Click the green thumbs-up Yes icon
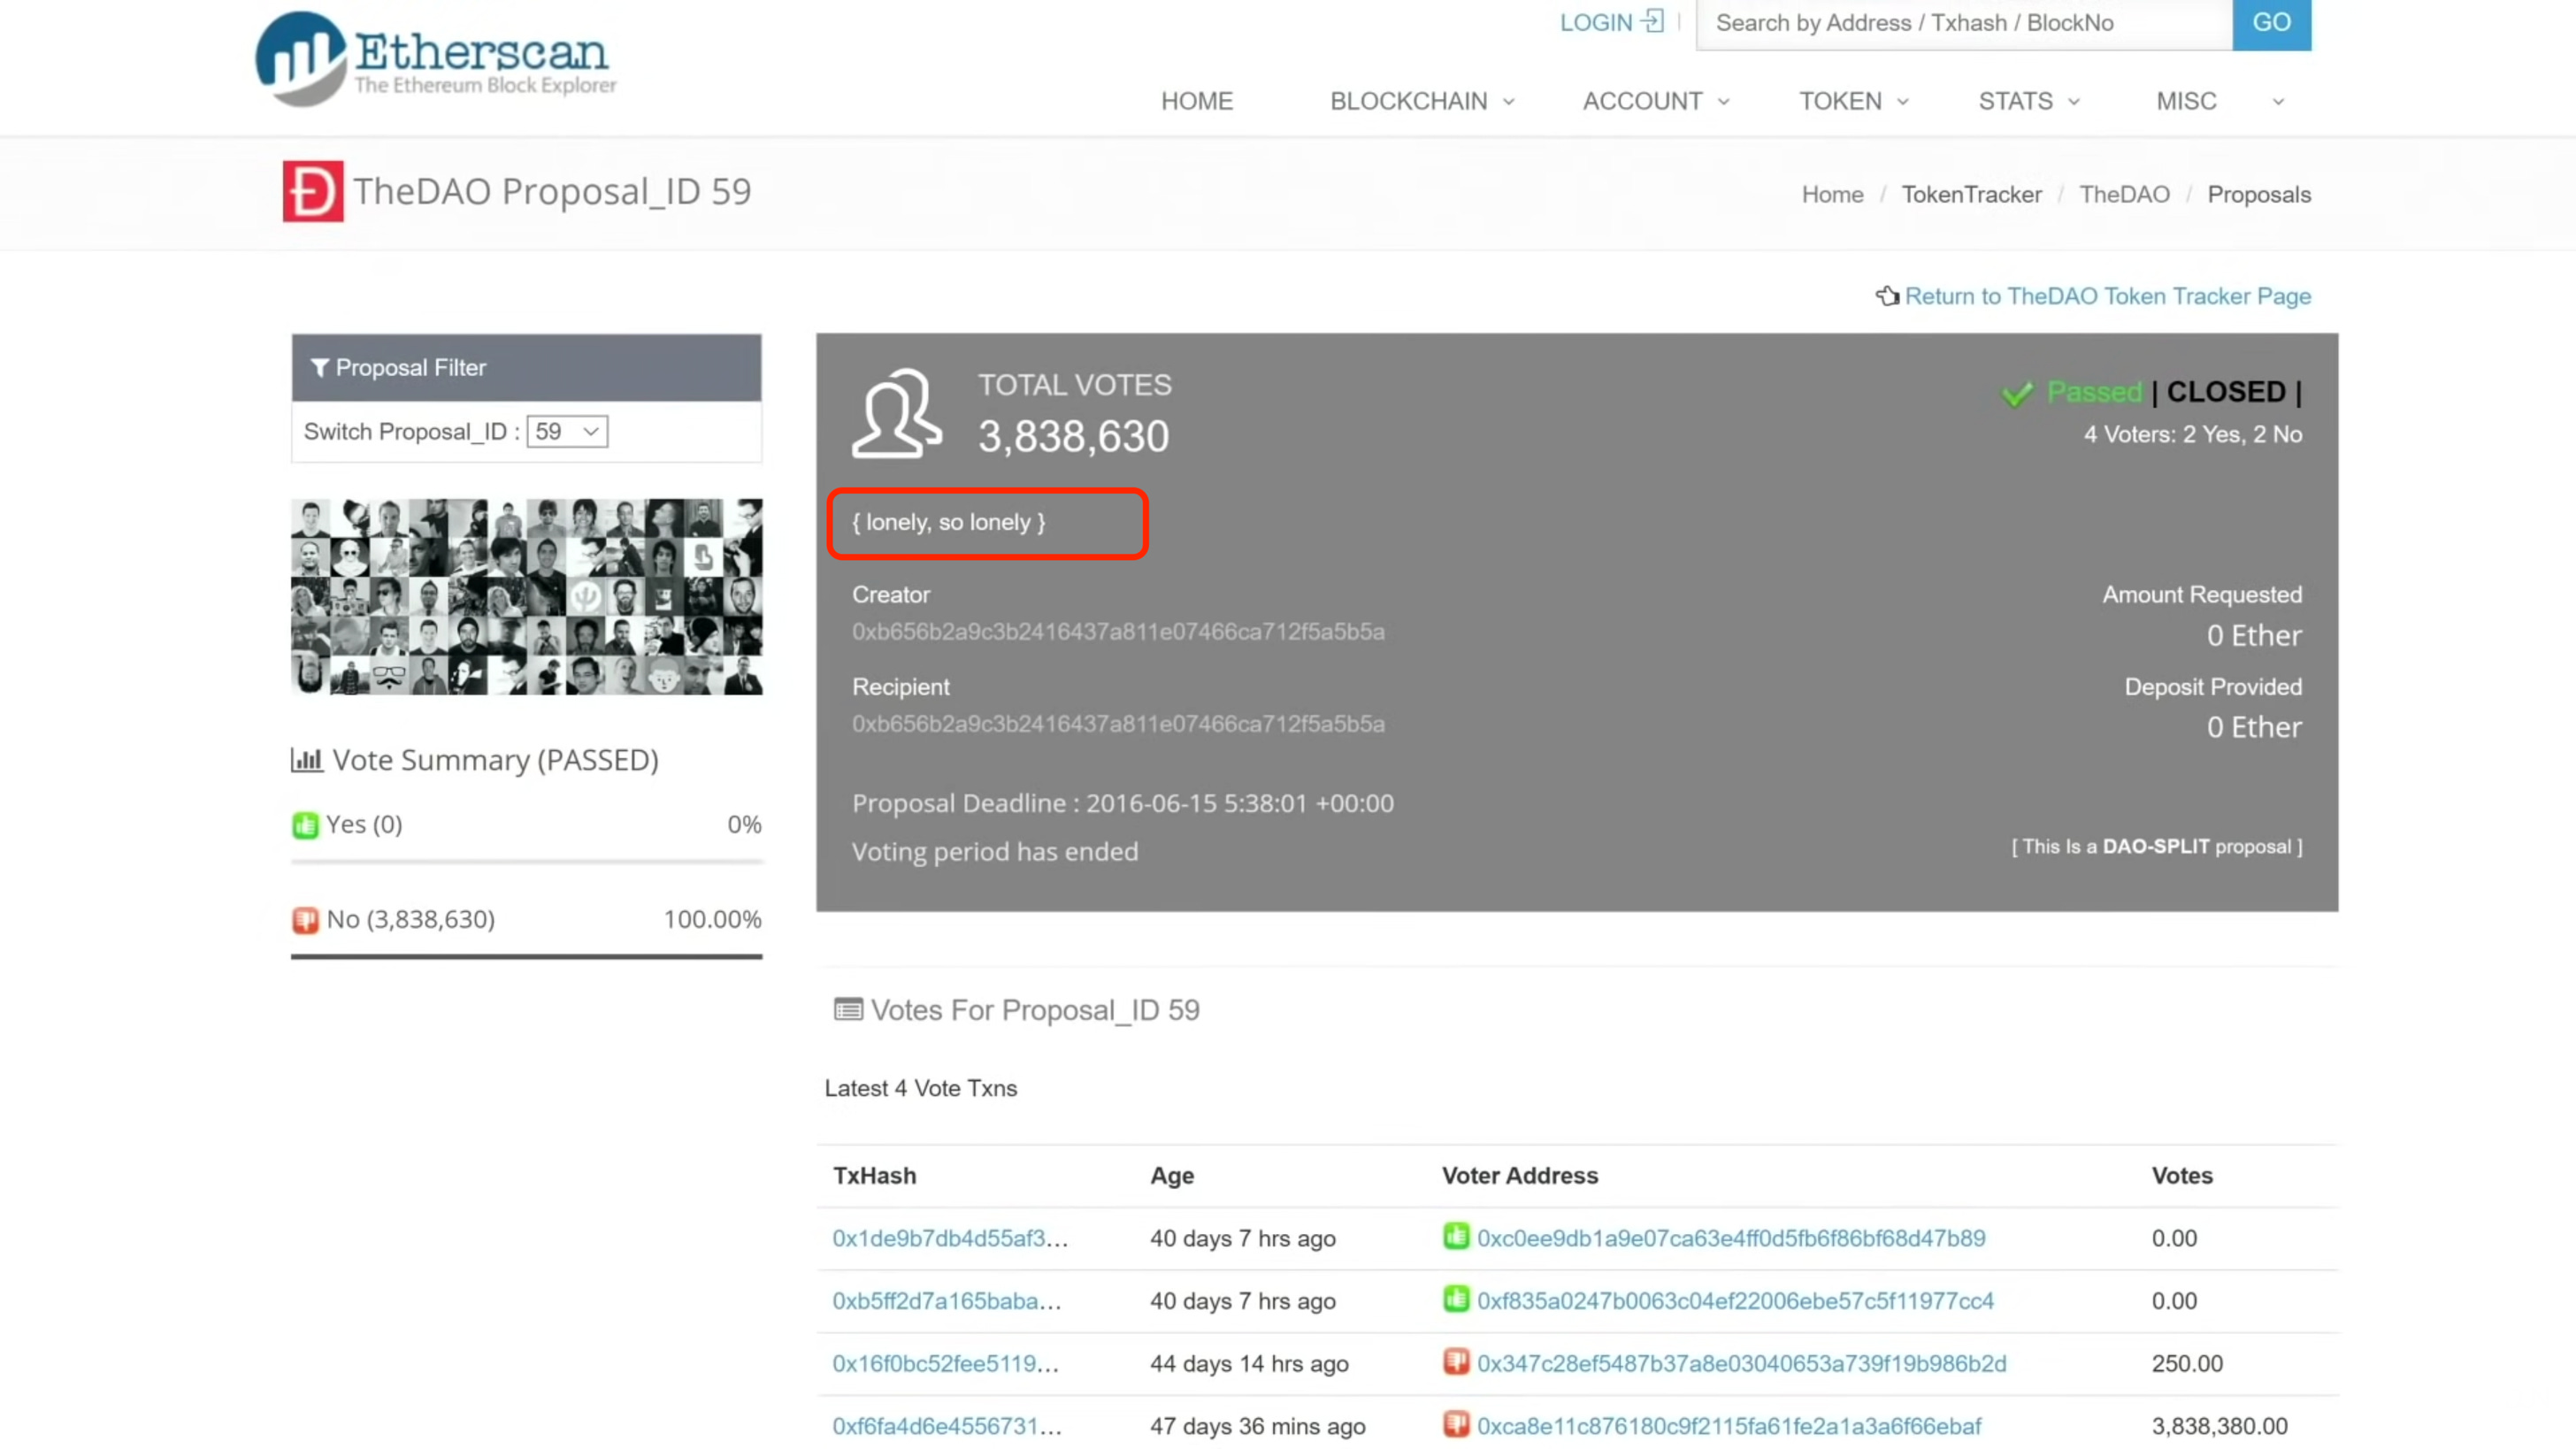The width and height of the screenshot is (2576, 1449). (x=305, y=825)
